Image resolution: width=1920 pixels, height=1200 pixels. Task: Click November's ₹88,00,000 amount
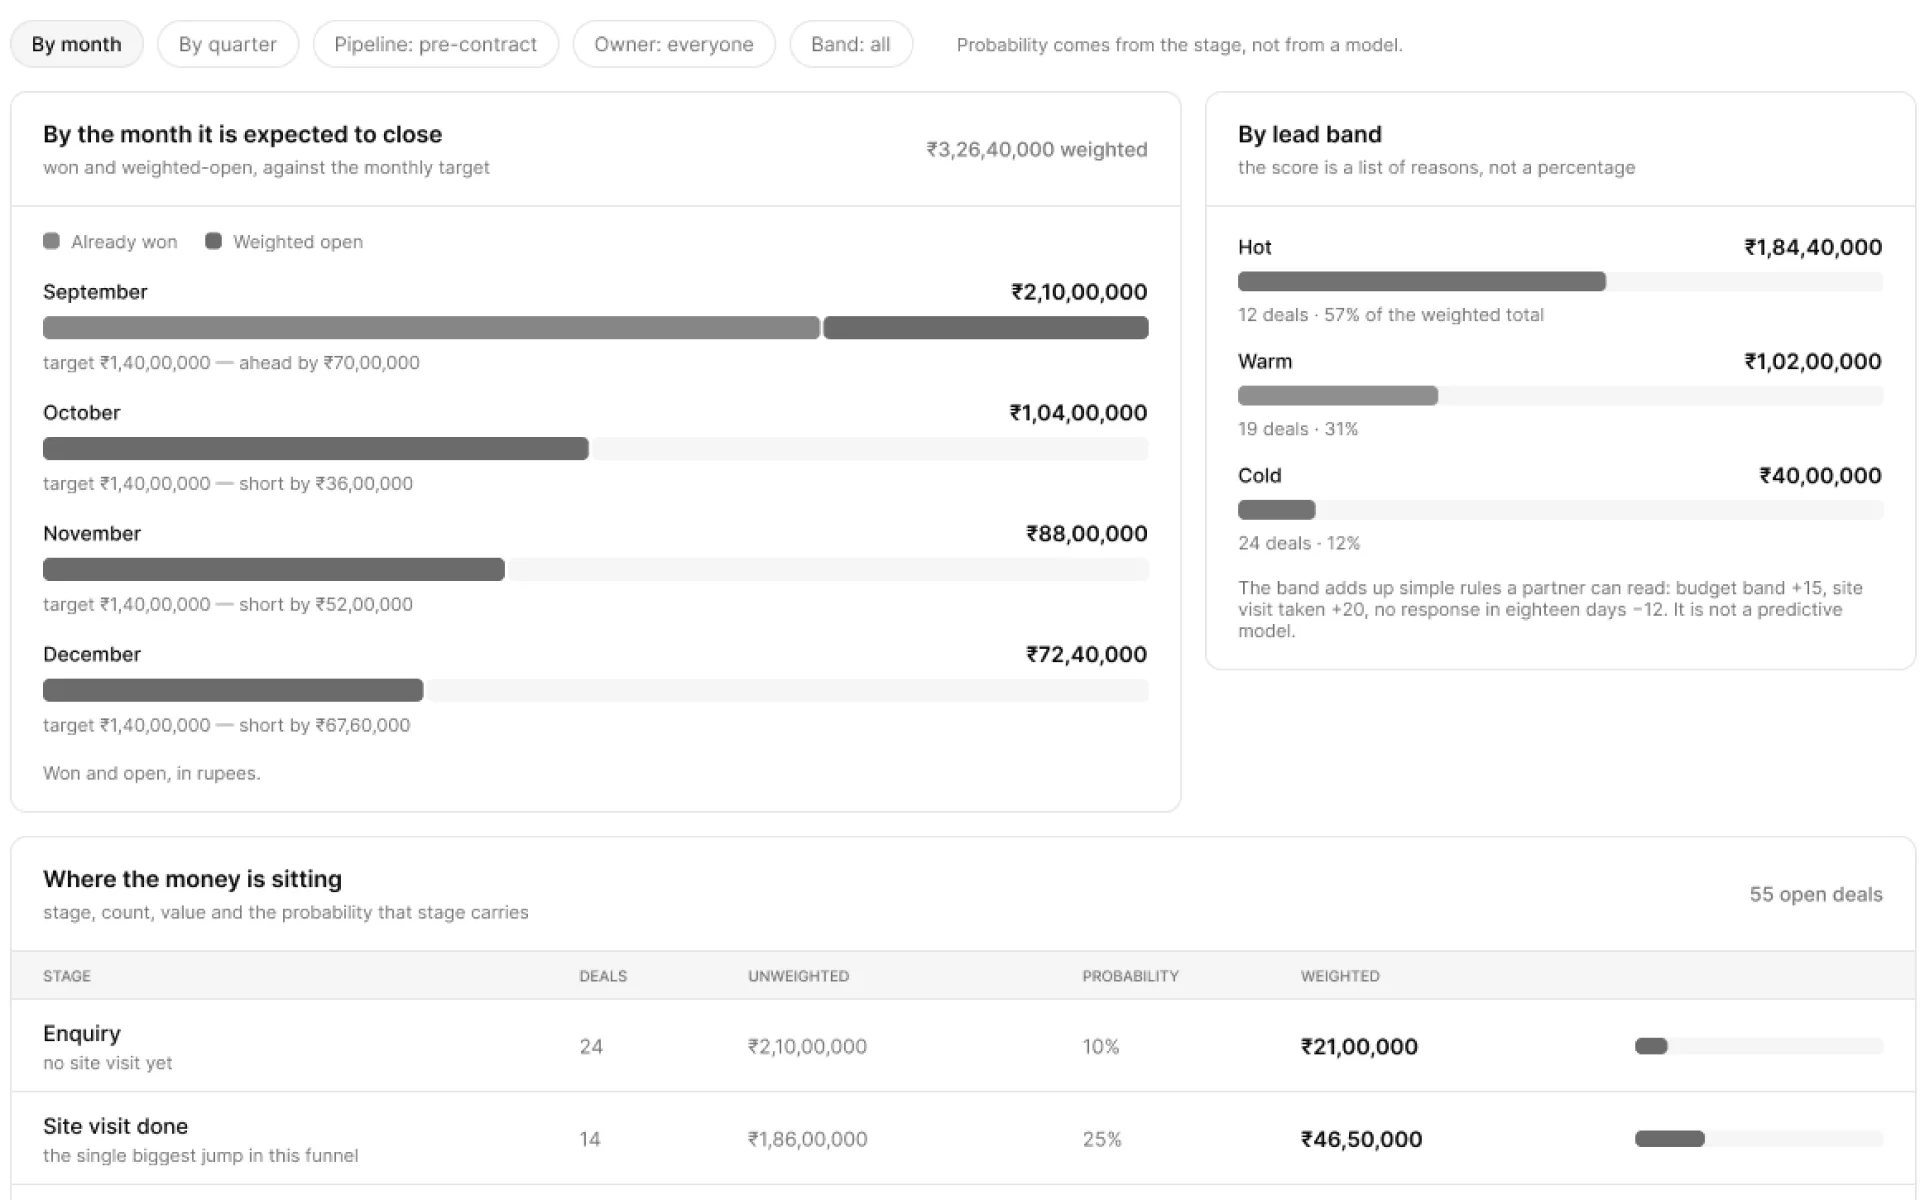point(1087,534)
